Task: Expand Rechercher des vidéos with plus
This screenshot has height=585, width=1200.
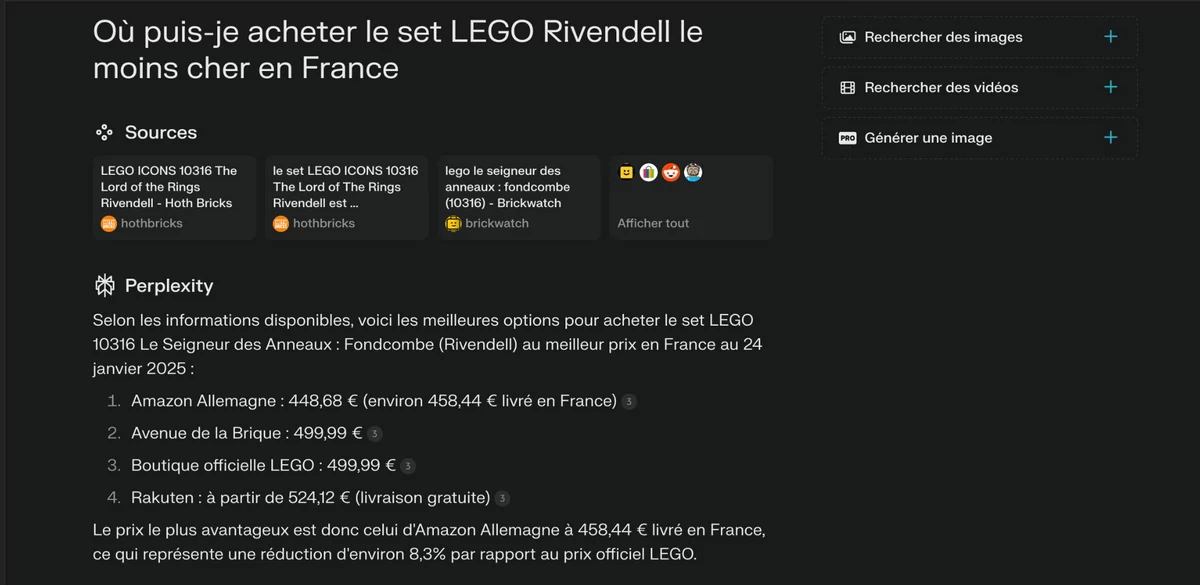Action: pyautogui.click(x=1110, y=87)
